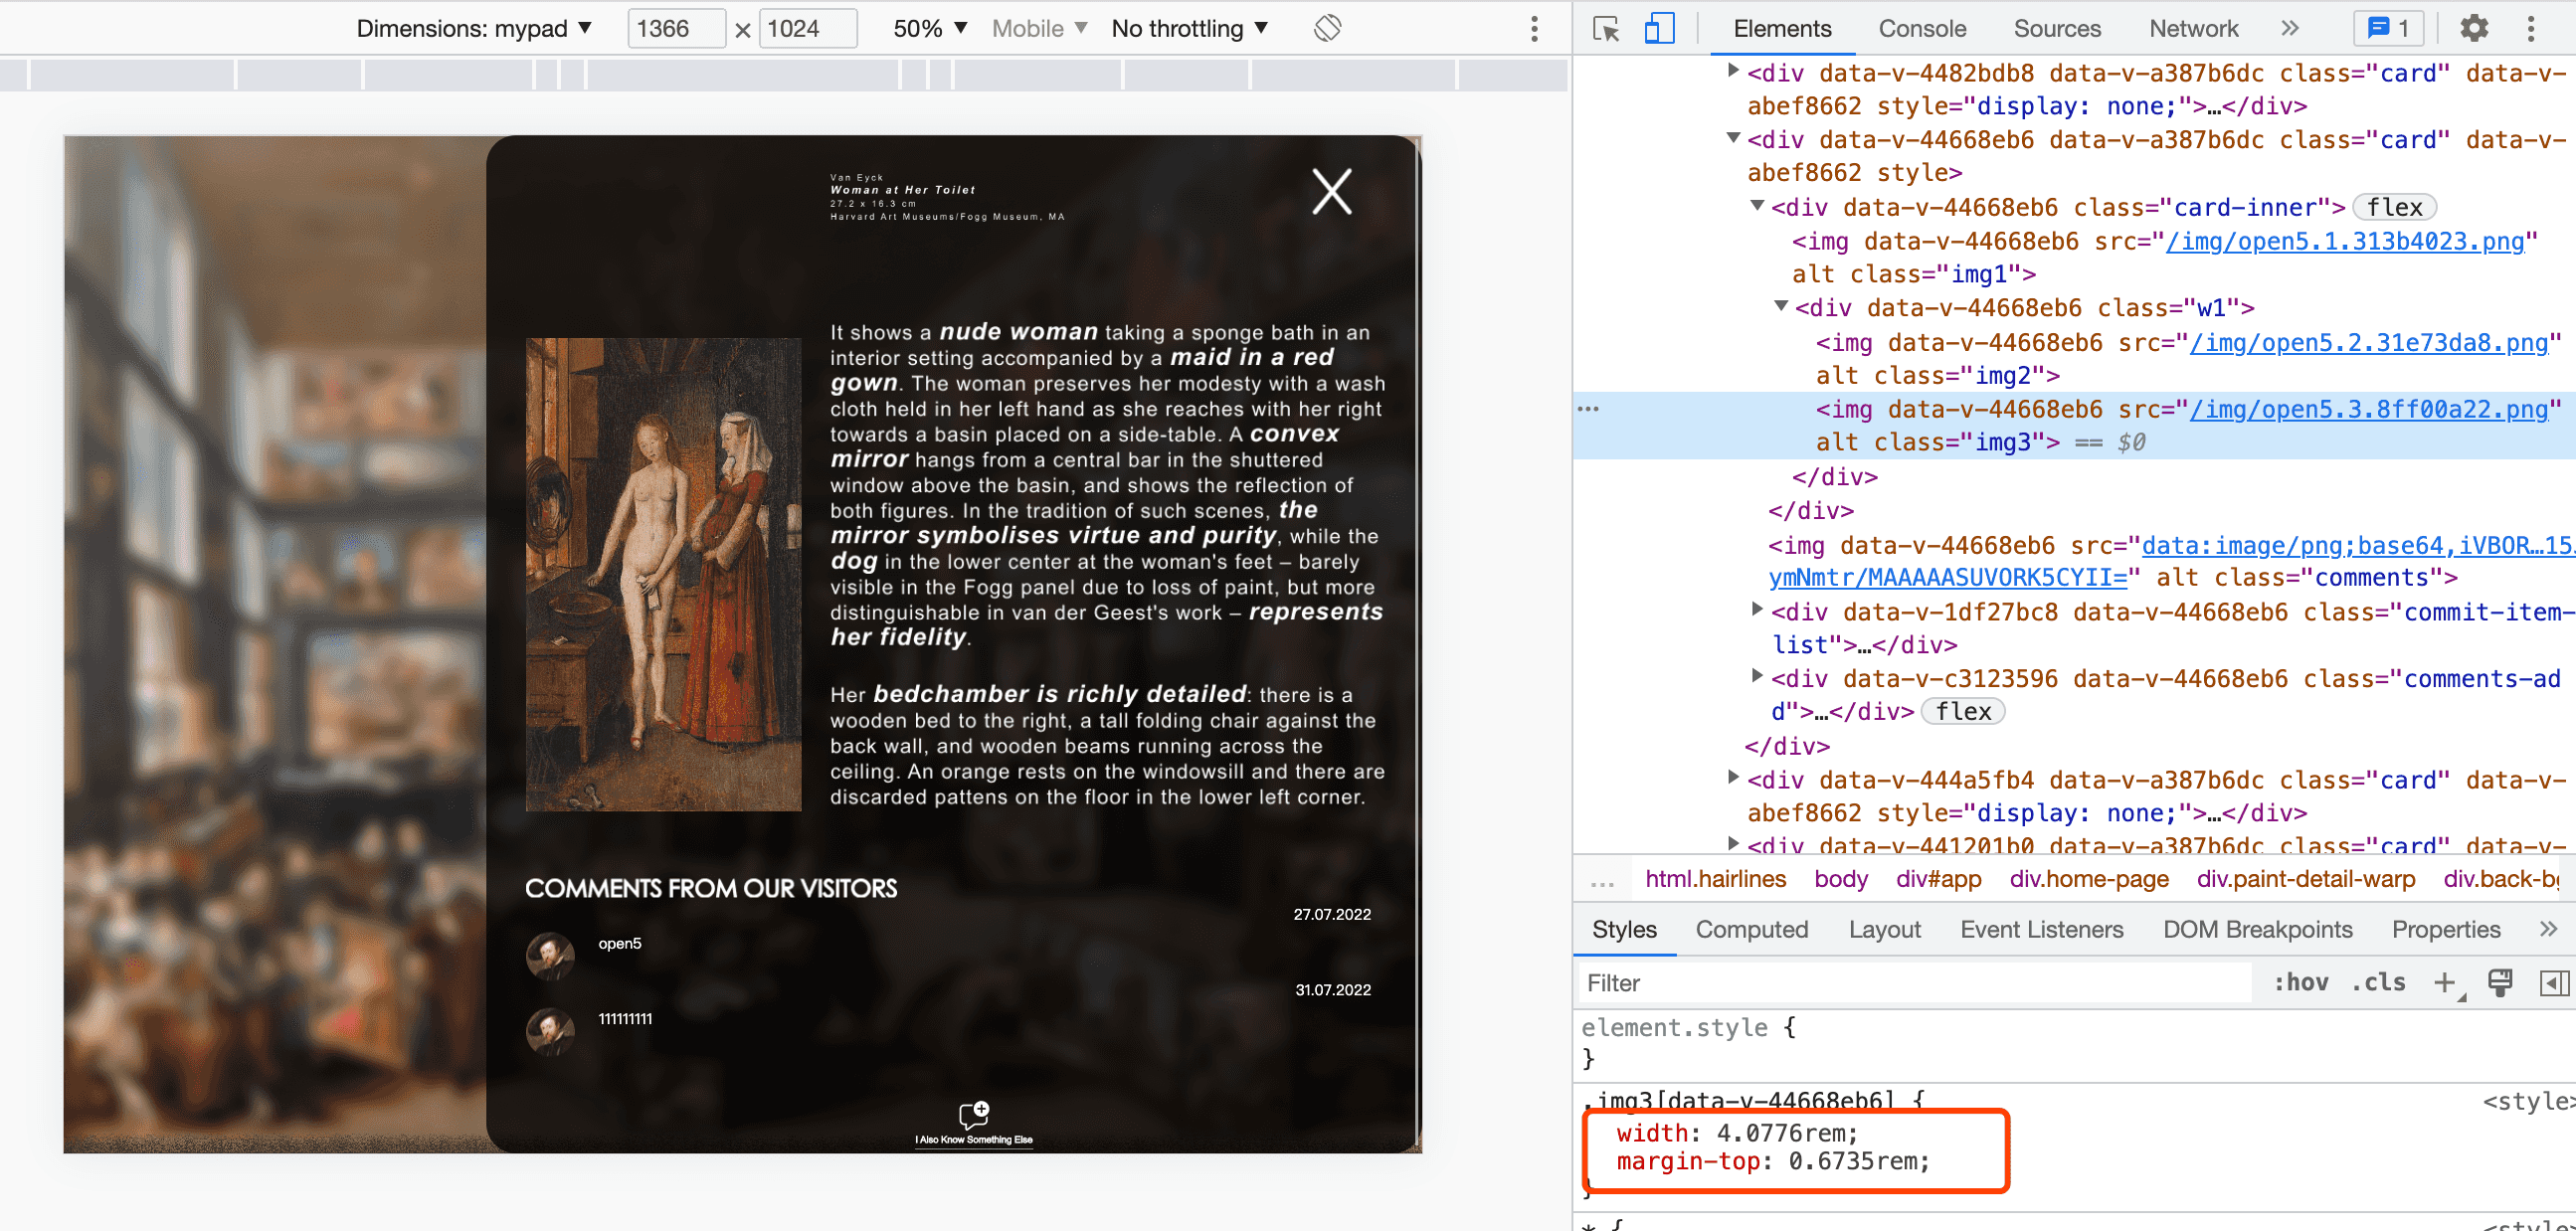Collapse the data-v-44668eb6 card div
Viewport: 2576px width, 1231px height.
click(x=1734, y=137)
